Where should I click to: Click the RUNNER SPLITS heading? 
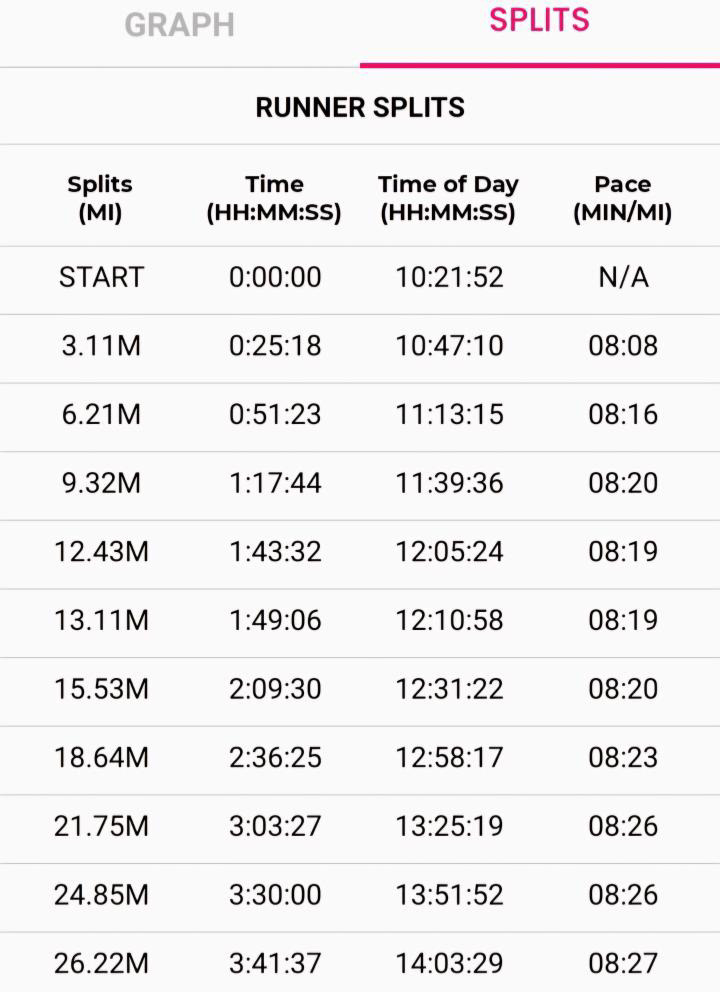point(360,108)
